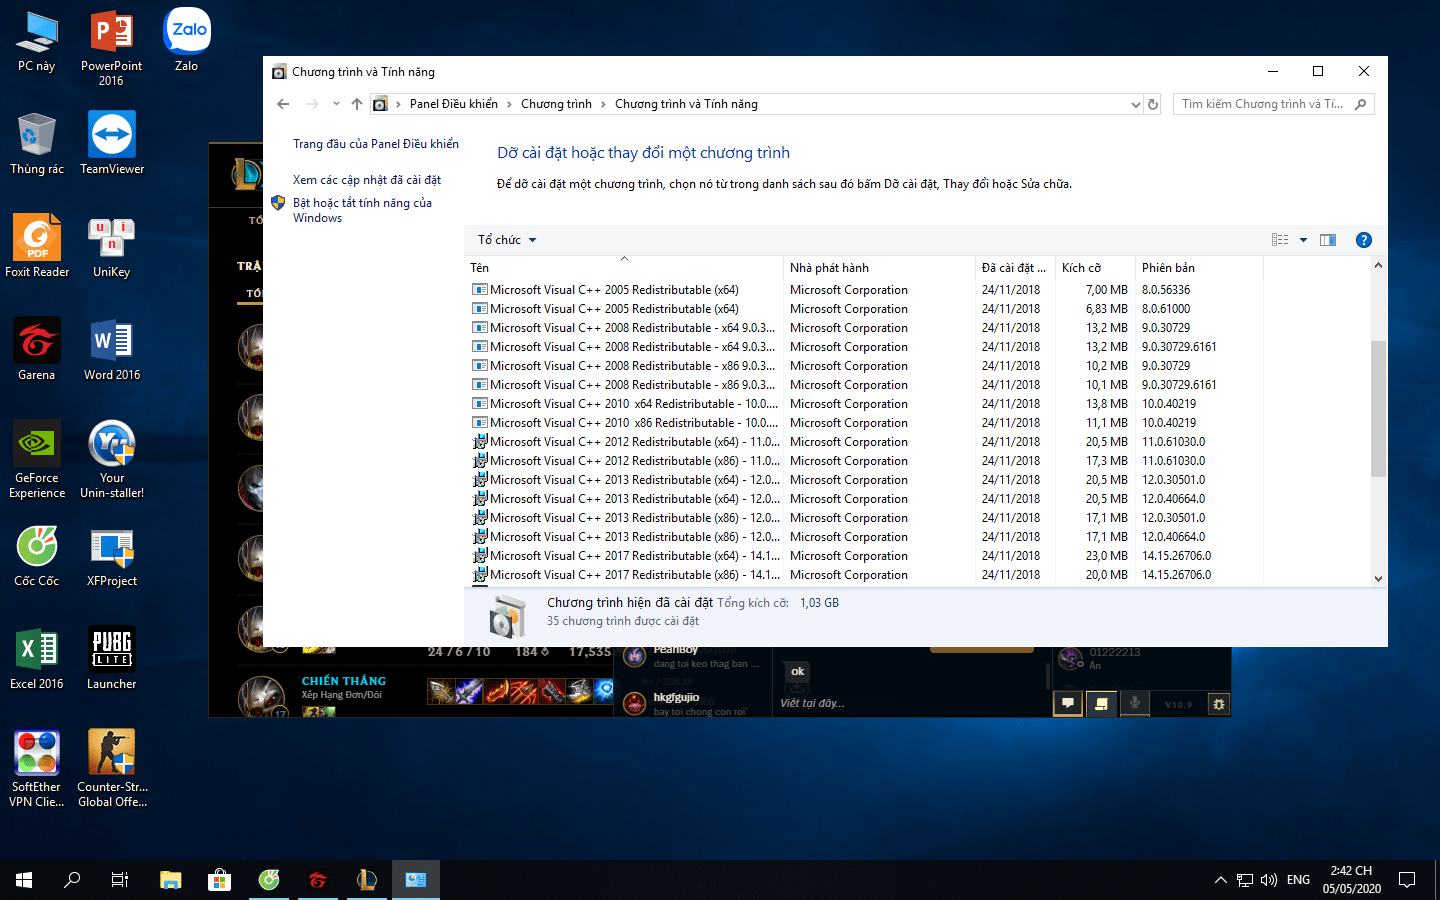1440x900 pixels.
Task: Switch to League client taskbar icon
Action: click(366, 880)
